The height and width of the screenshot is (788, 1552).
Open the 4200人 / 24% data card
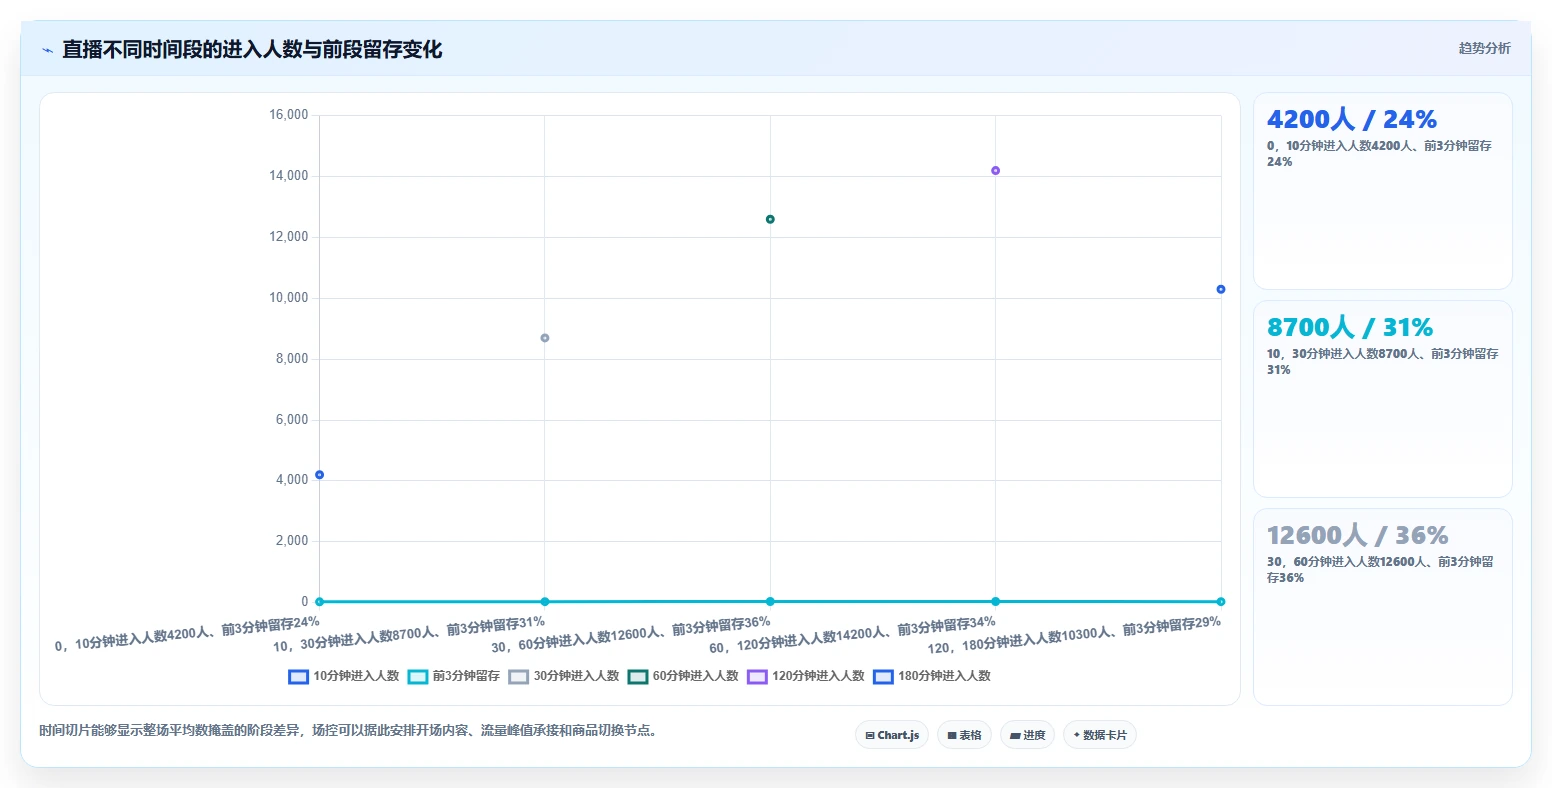coord(1383,191)
